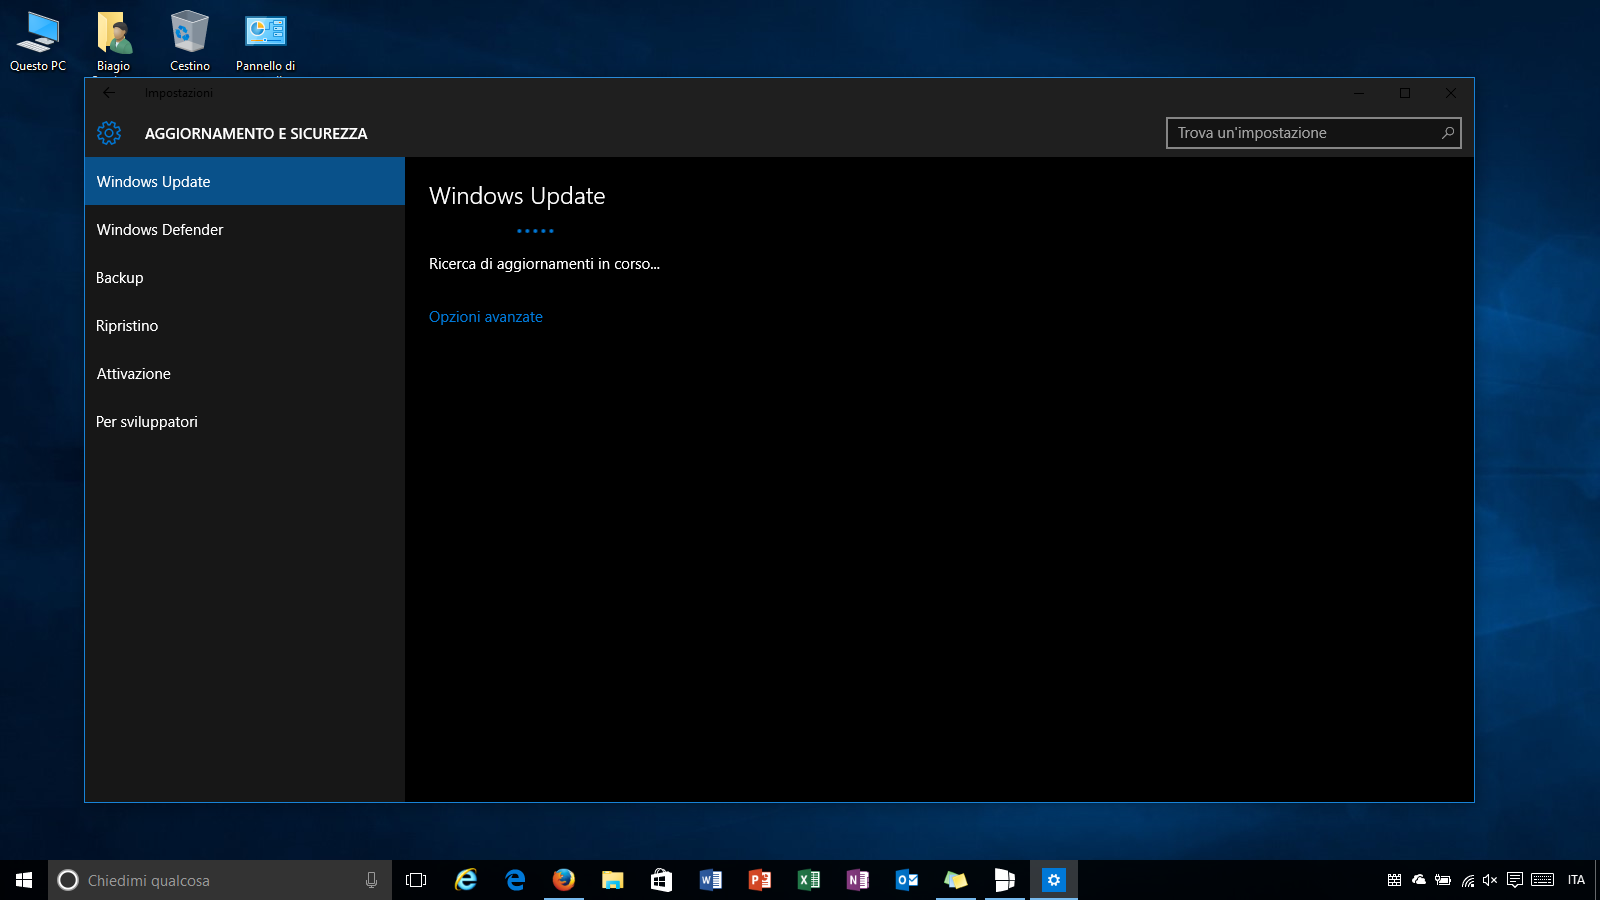Screen dimensions: 1600x900
Task: Select the Biagio user folder desktop icon
Action: (x=114, y=42)
